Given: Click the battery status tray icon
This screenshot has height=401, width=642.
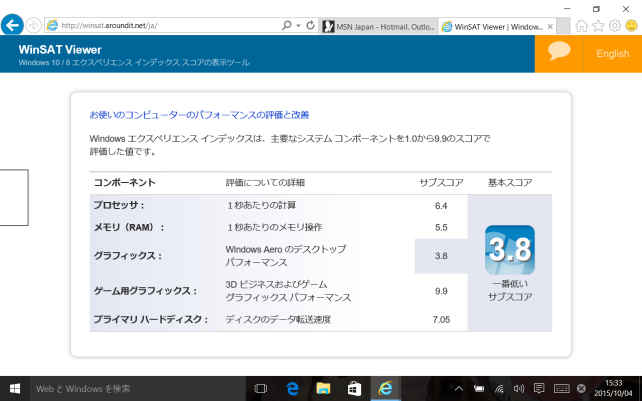Looking at the screenshot, I should click(479, 388).
